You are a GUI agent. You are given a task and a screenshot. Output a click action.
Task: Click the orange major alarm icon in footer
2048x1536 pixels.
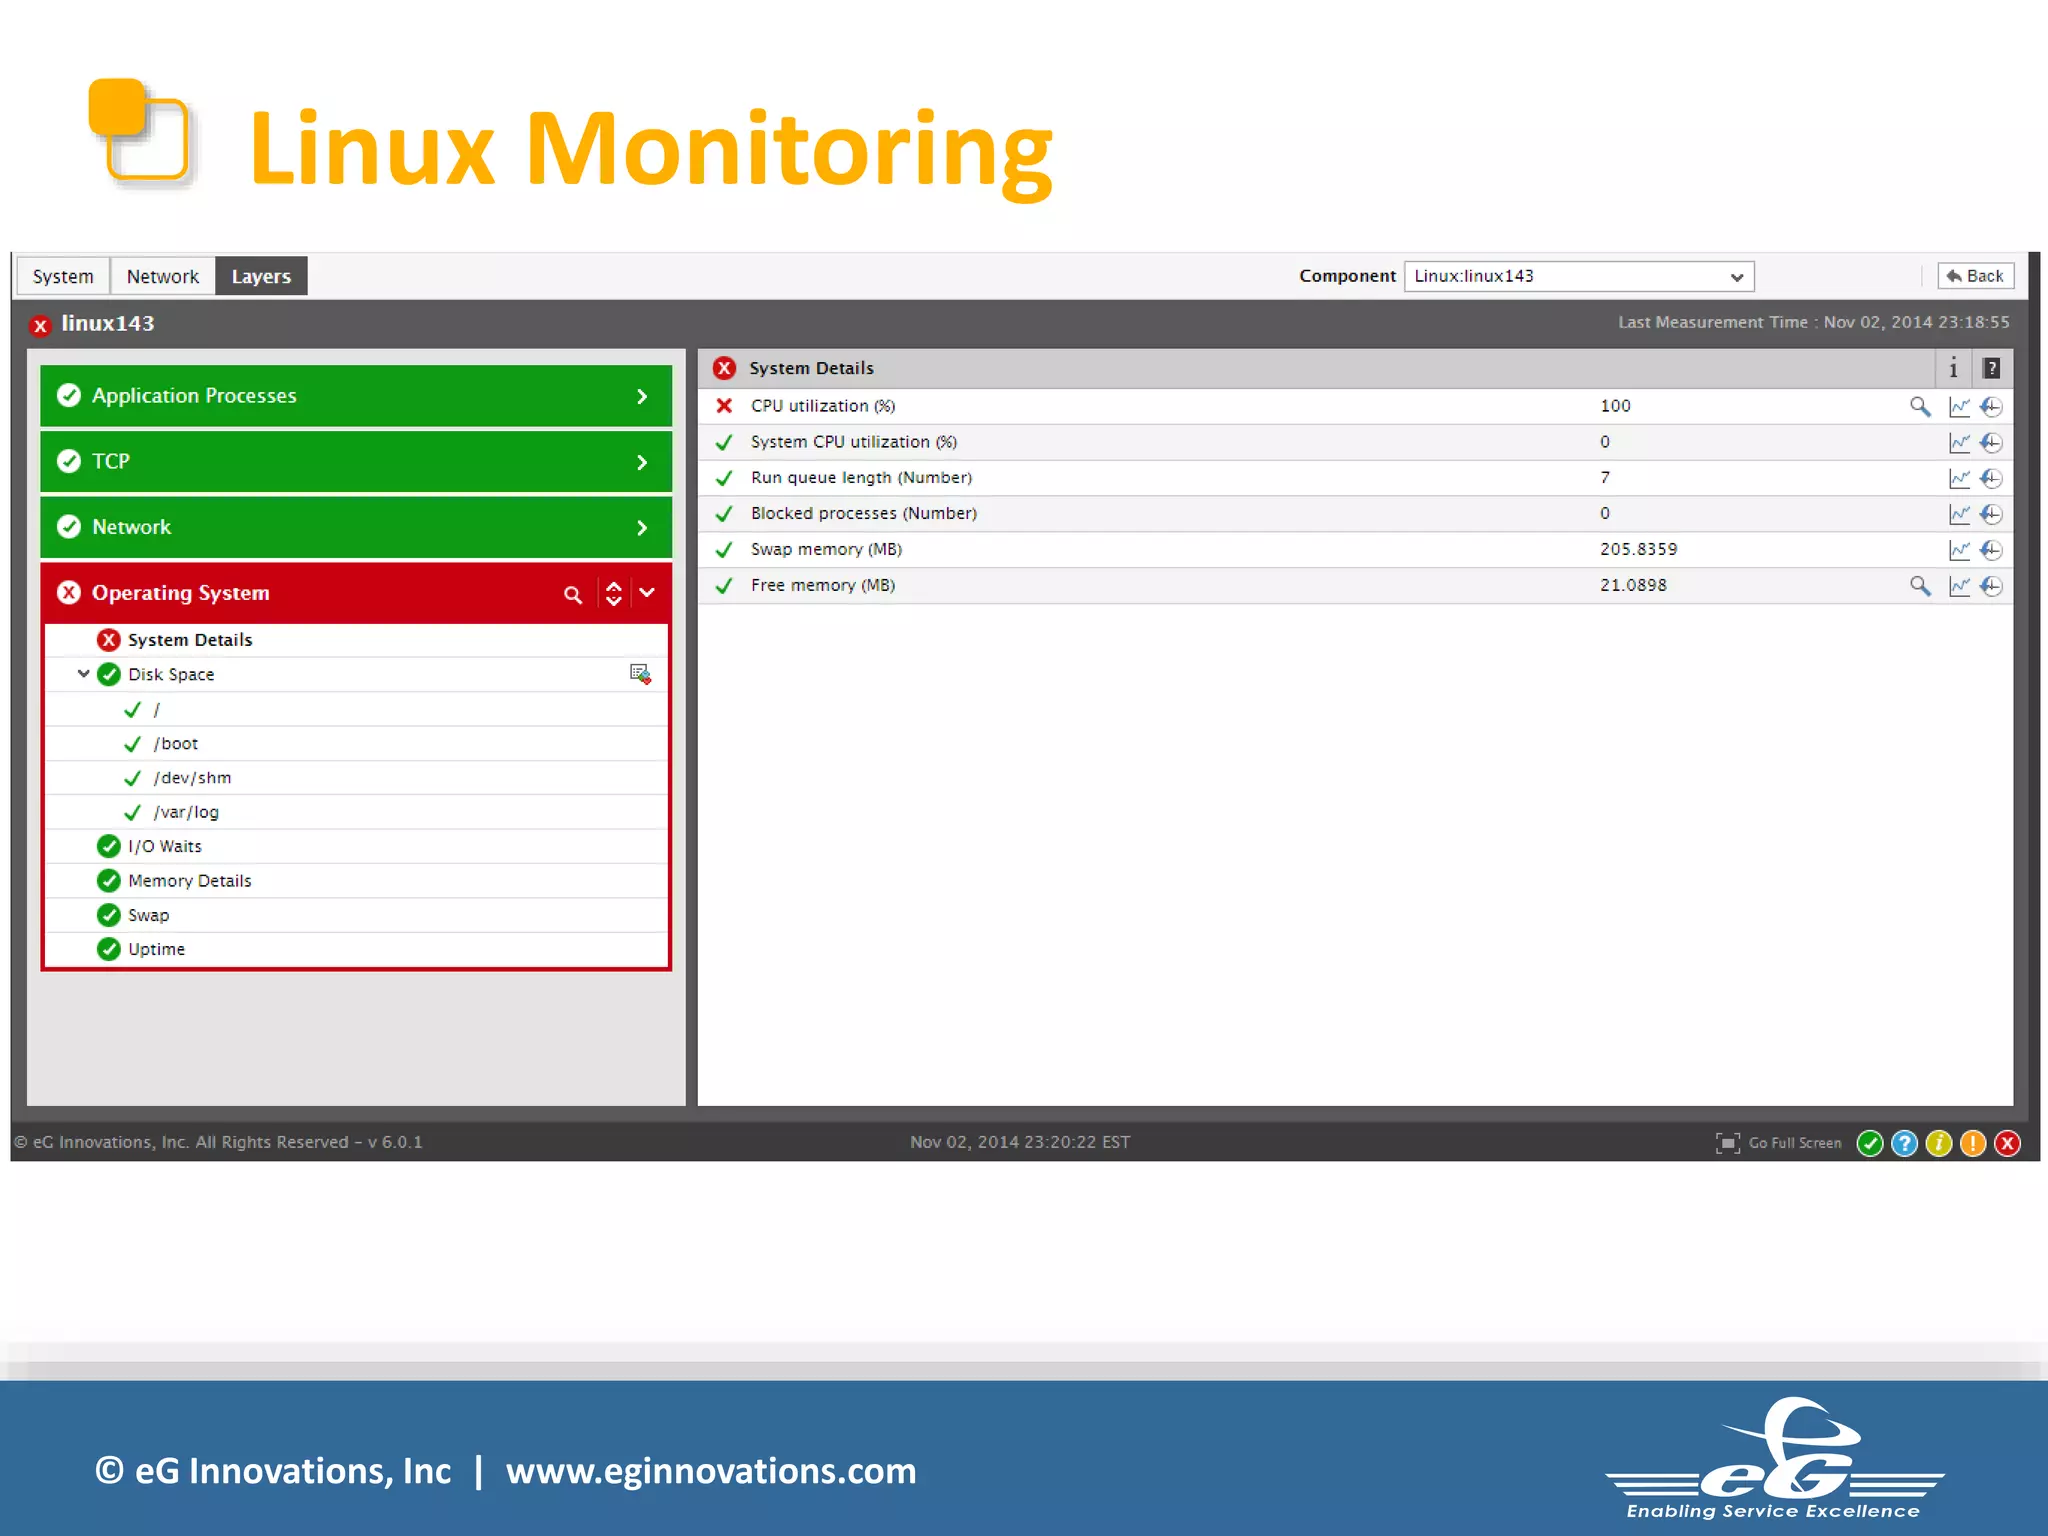[x=1972, y=1143]
